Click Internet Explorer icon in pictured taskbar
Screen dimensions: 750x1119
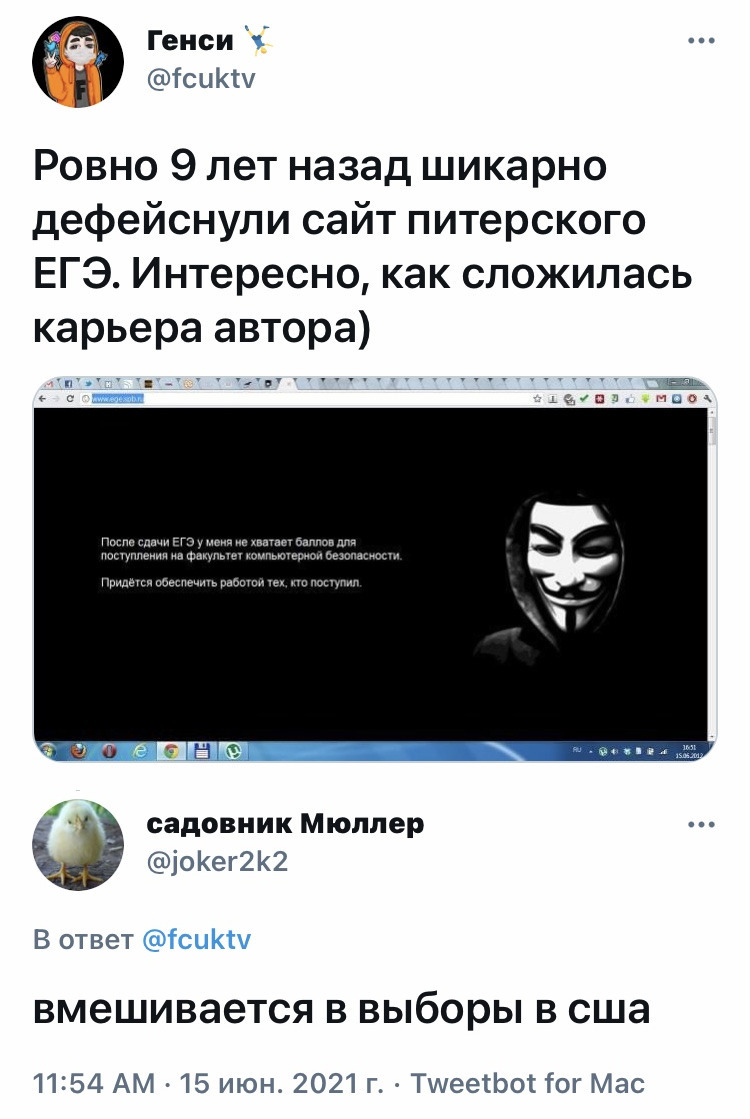point(140,751)
